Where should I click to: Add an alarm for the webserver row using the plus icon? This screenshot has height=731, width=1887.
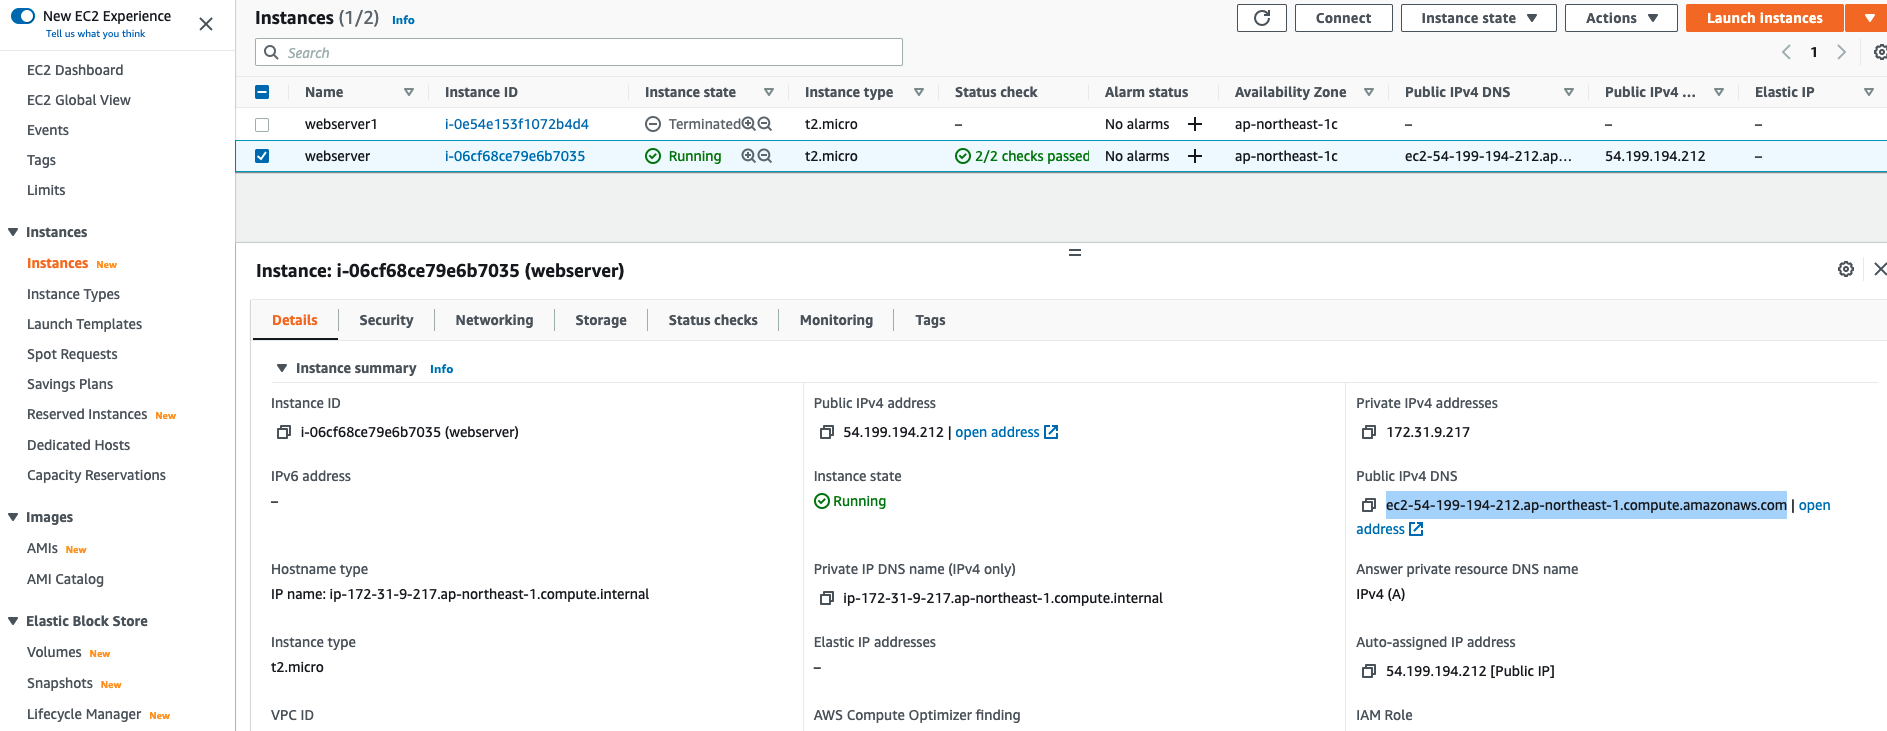[1194, 156]
